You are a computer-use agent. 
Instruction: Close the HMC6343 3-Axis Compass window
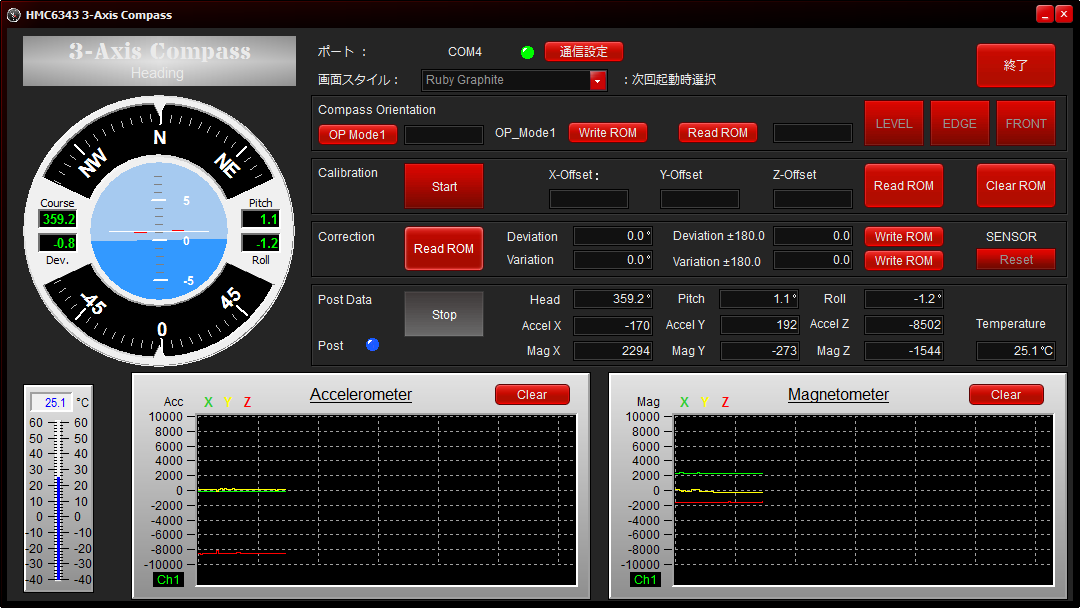coord(1064,14)
